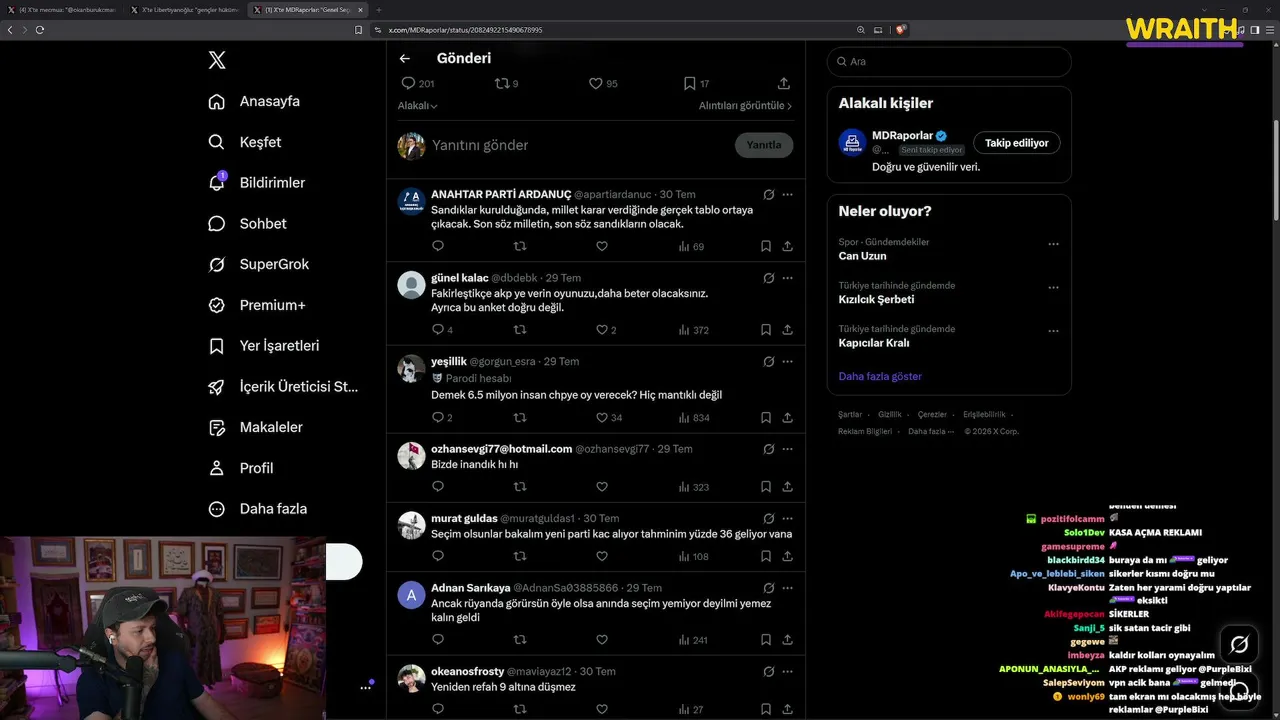
Task: Open MDRaporlar profile from Alakalı kişiler
Action: (902, 136)
